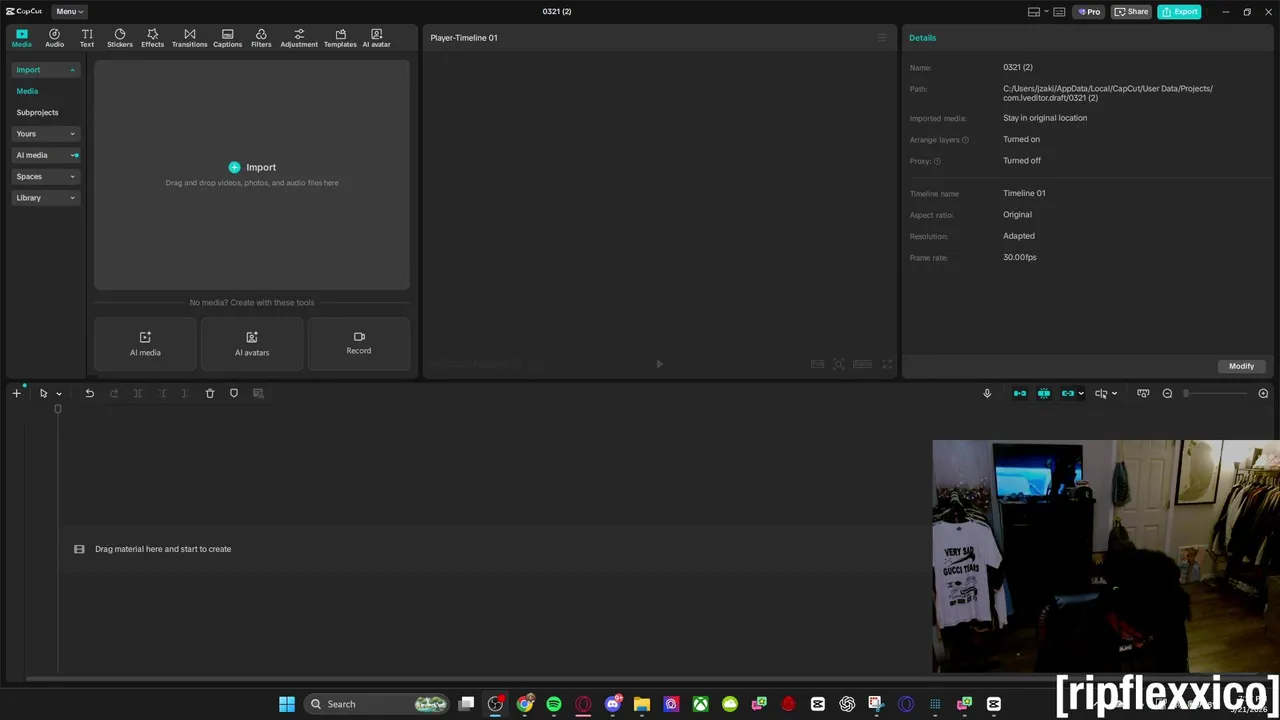Open the AI media creation tool
Screen dimensions: 1280x720
pyautogui.click(x=145, y=343)
